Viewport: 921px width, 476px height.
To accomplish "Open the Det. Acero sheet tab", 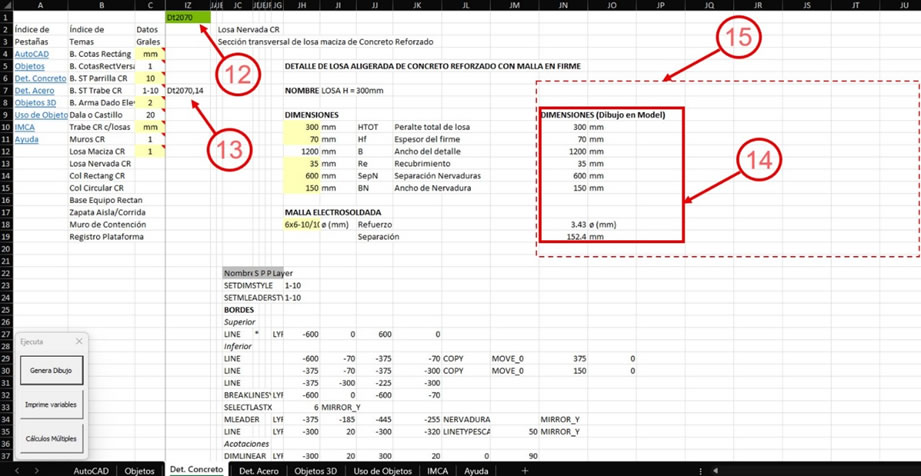I will point(258,470).
